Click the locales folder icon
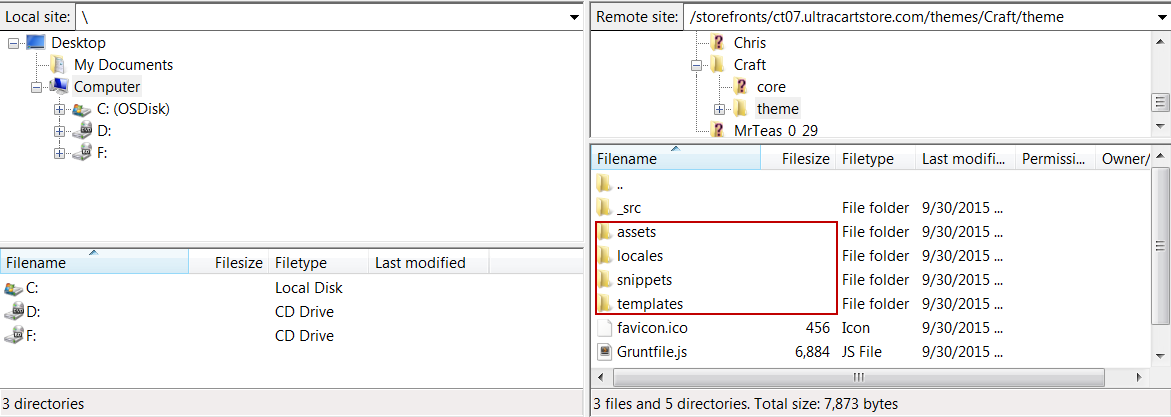1171x417 pixels. coord(605,256)
